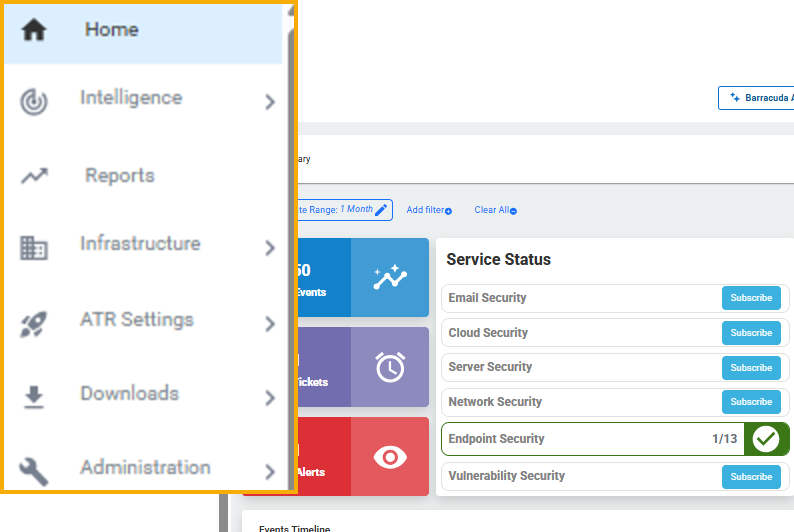794x532 pixels.
Task: Expand the Intelligence submenu chevron
Action: [x=270, y=101]
